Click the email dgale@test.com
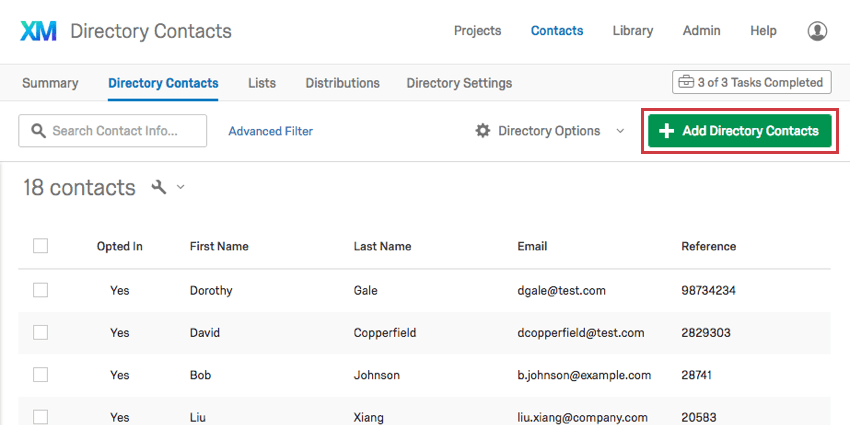The height and width of the screenshot is (425, 850). (x=562, y=291)
